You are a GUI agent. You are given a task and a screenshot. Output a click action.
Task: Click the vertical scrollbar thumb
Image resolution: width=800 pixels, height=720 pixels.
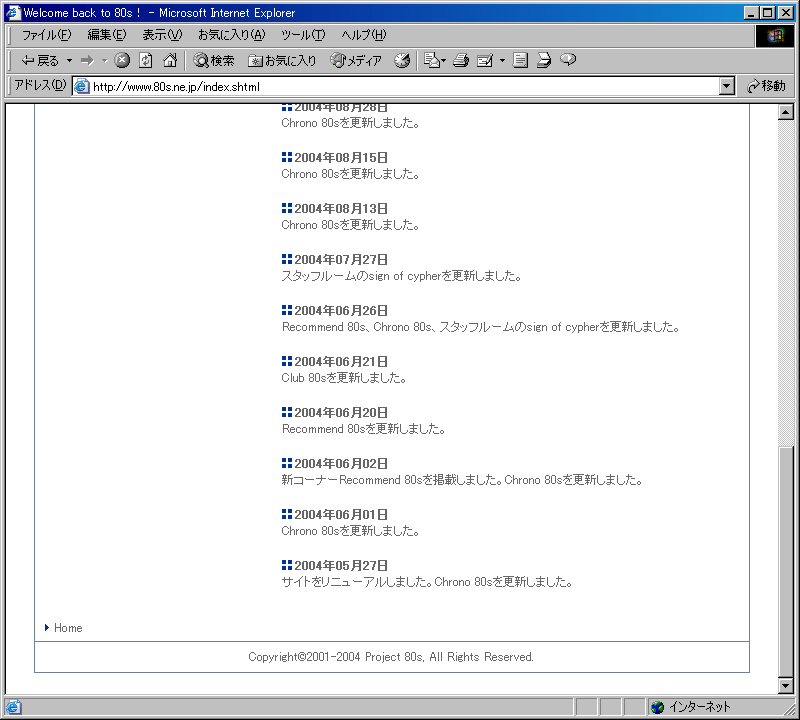786,561
